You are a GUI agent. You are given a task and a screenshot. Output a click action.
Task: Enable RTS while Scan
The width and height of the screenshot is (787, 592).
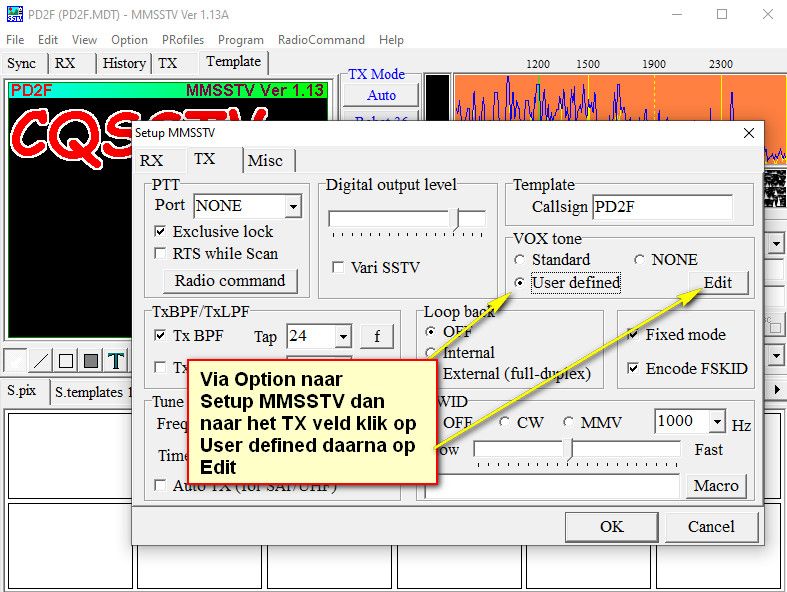click(x=160, y=254)
